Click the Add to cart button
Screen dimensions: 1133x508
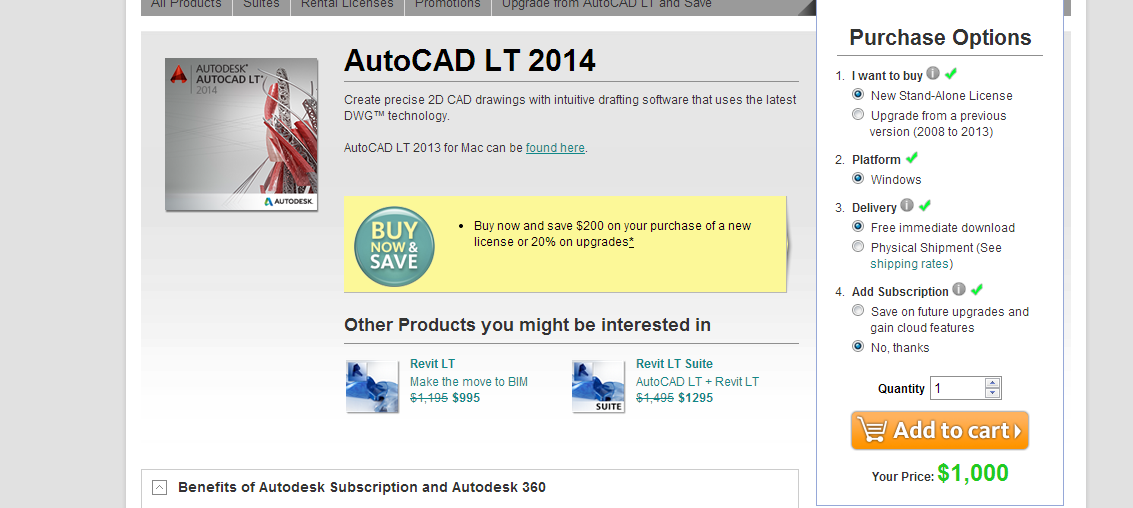point(940,431)
